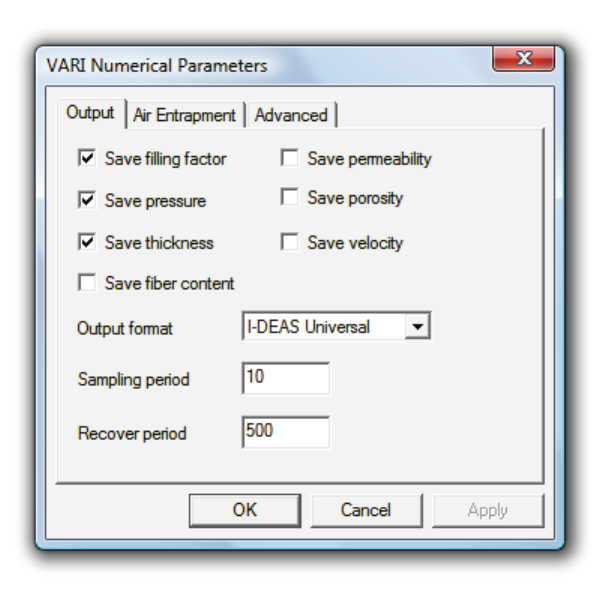Click the dialog title bar text

coord(157,66)
